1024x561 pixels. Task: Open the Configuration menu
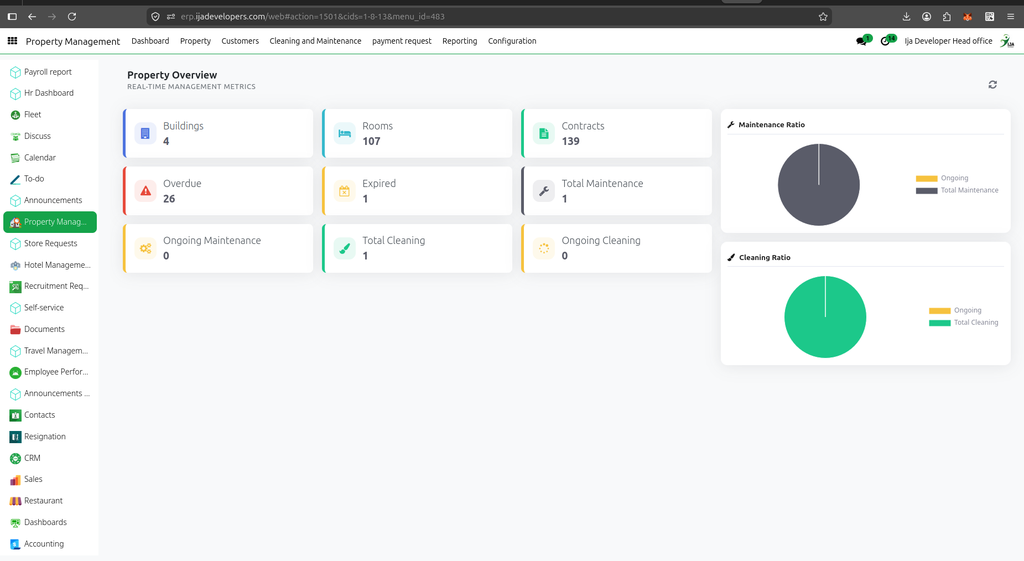click(512, 40)
